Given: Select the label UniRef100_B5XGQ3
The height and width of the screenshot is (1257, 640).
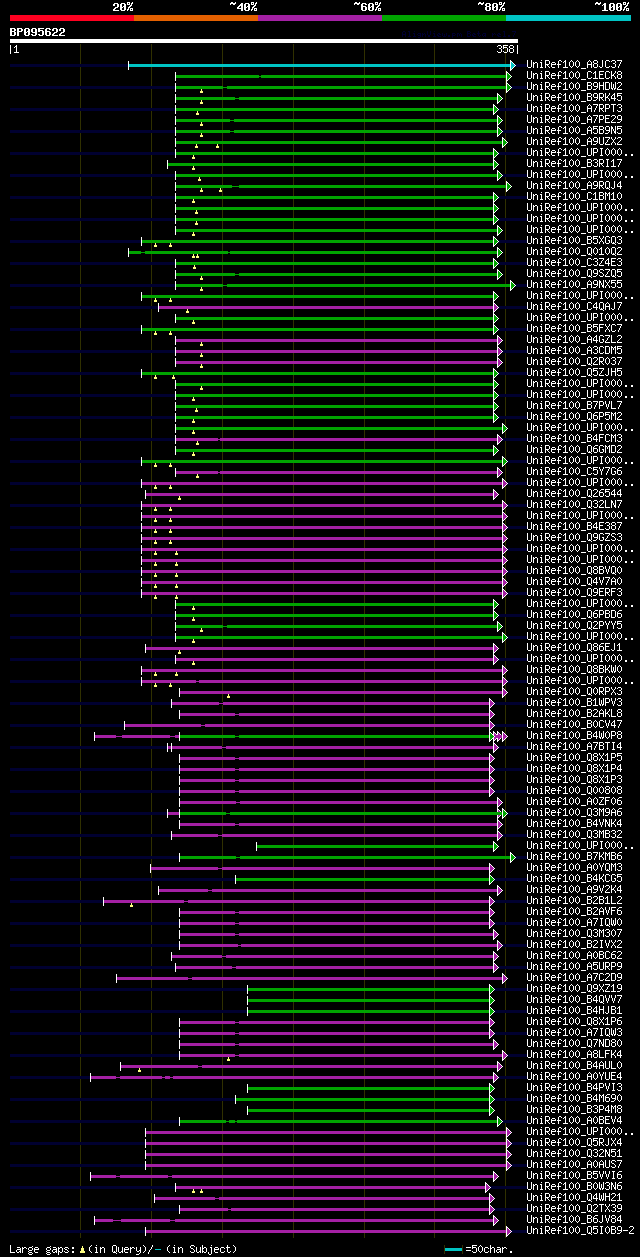Looking at the screenshot, I should click(574, 240).
